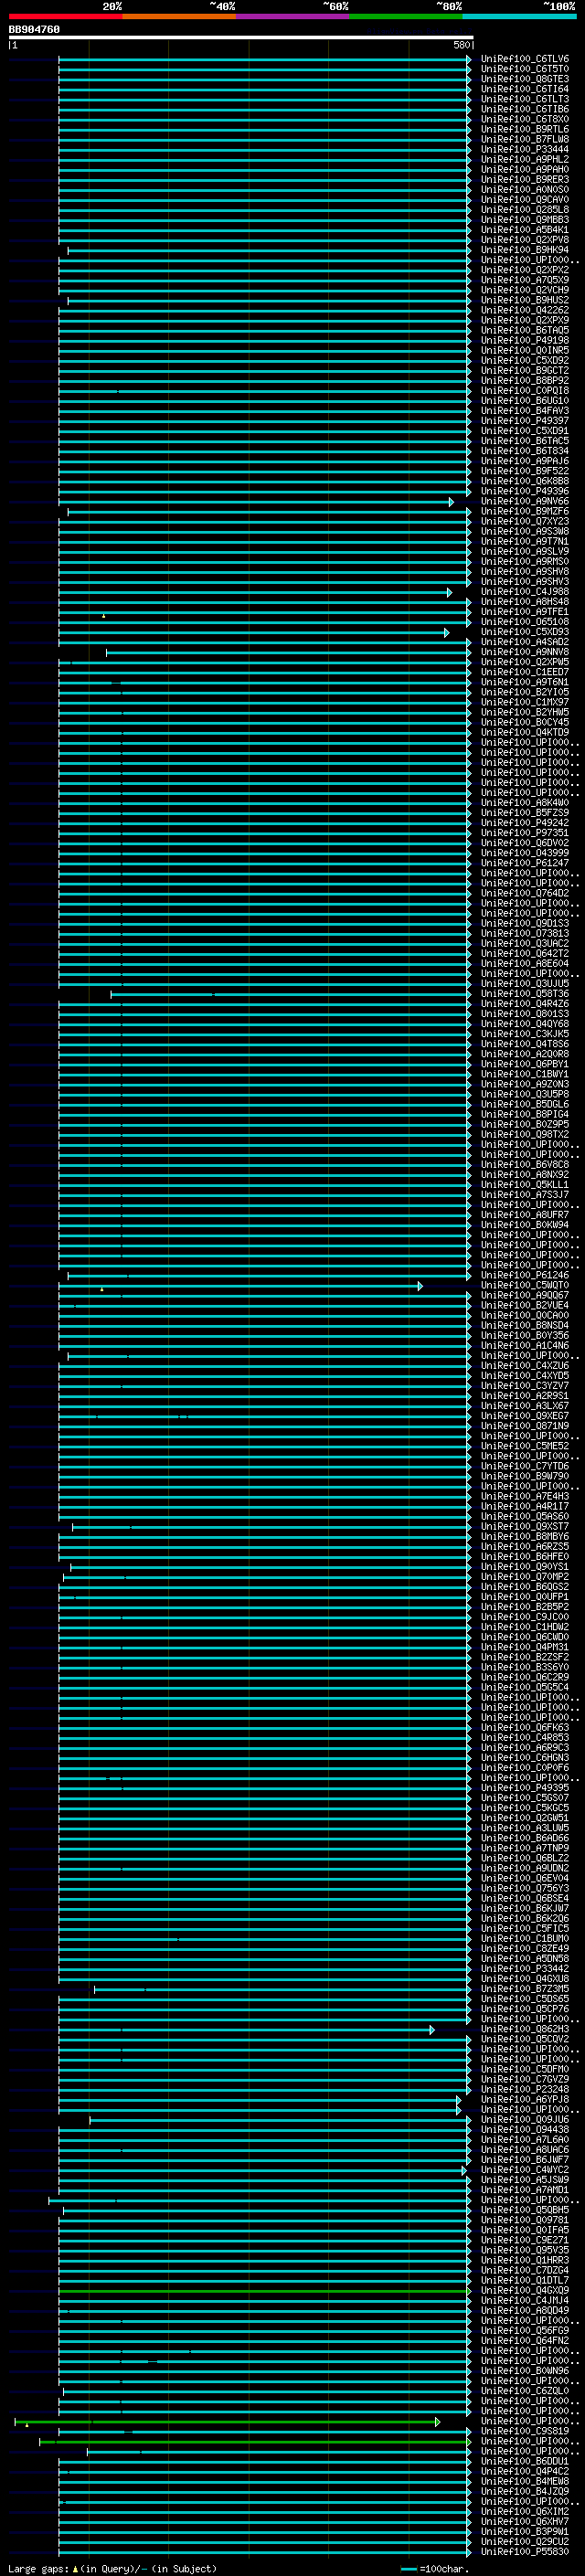Click the UniRef100_P61246 hit label
The height and width of the screenshot is (2576, 585).
click(524, 1276)
